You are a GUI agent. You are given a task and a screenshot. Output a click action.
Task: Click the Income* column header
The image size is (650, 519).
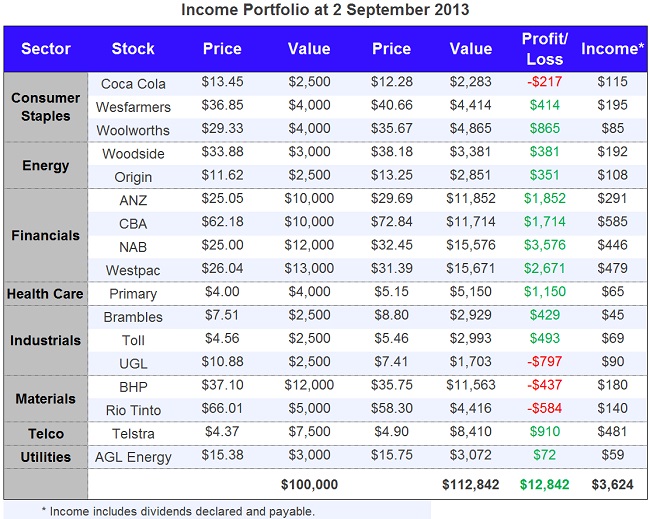pos(609,48)
